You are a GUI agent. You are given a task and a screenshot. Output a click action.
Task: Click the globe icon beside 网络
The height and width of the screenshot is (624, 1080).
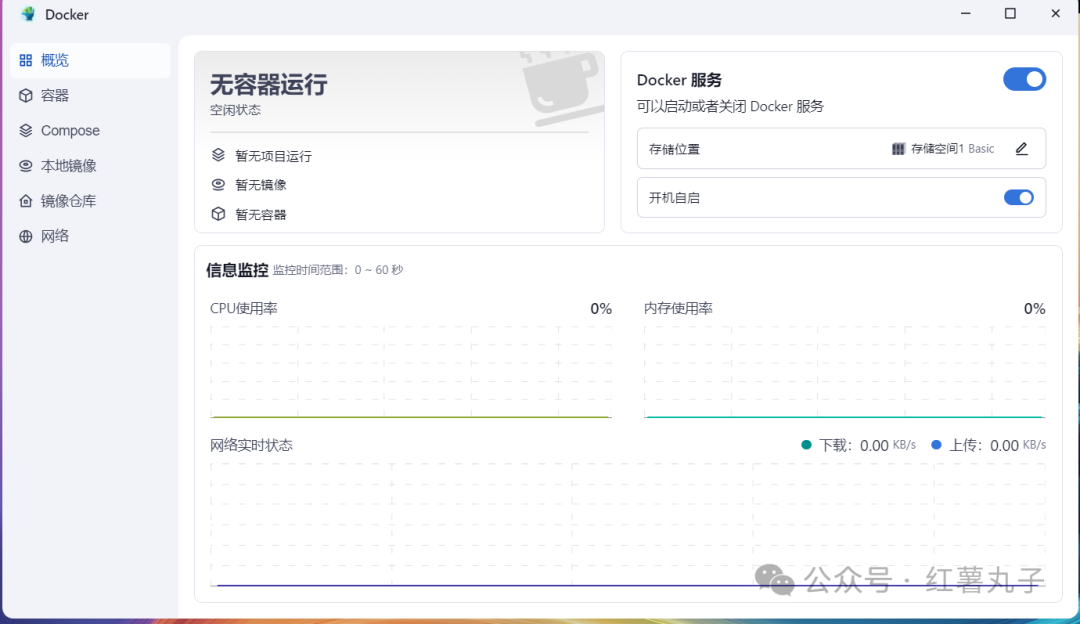tap(25, 236)
